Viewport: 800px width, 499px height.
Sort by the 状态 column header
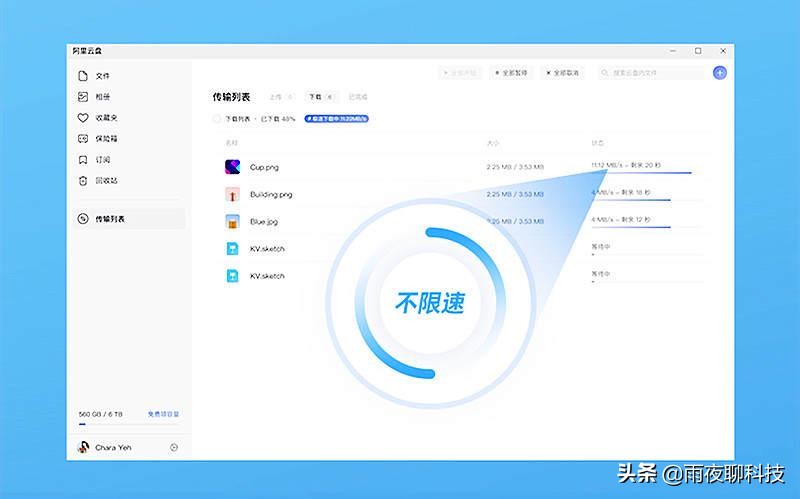597,143
